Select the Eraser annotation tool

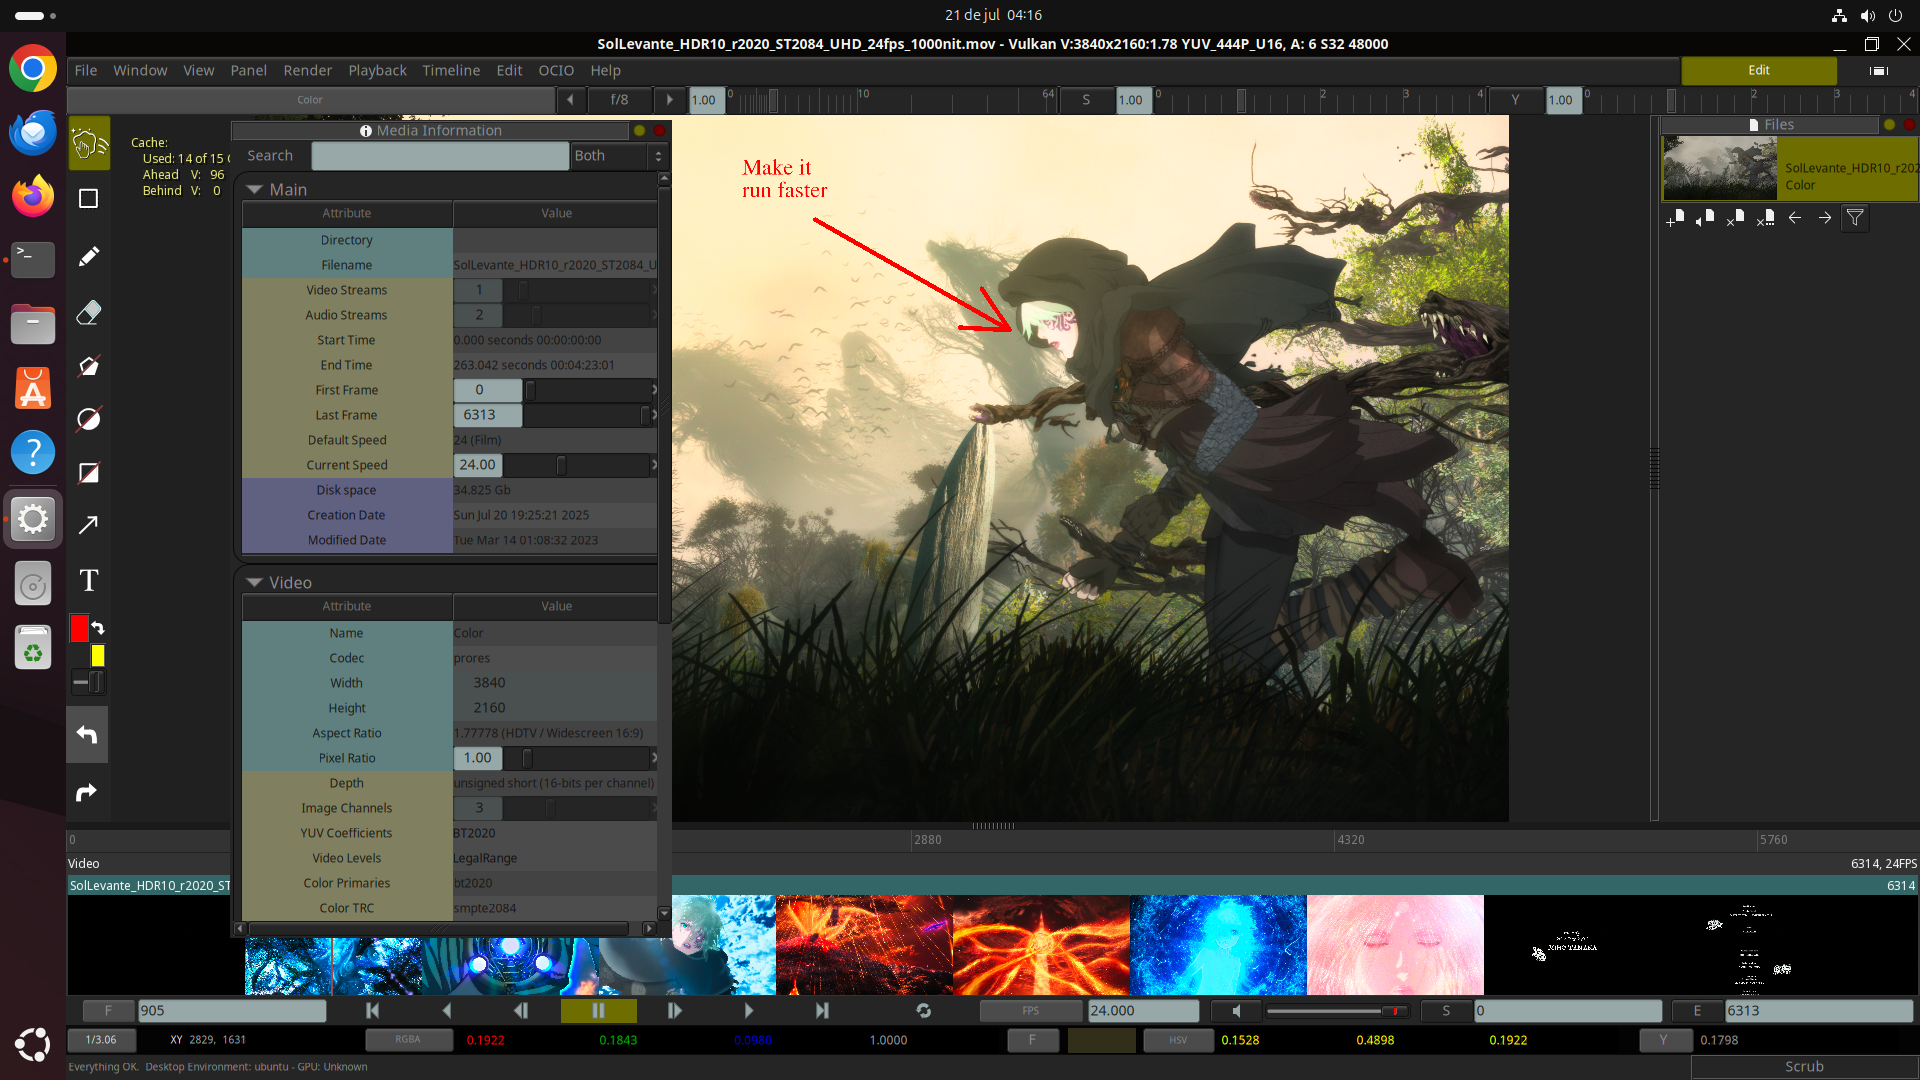coord(88,313)
